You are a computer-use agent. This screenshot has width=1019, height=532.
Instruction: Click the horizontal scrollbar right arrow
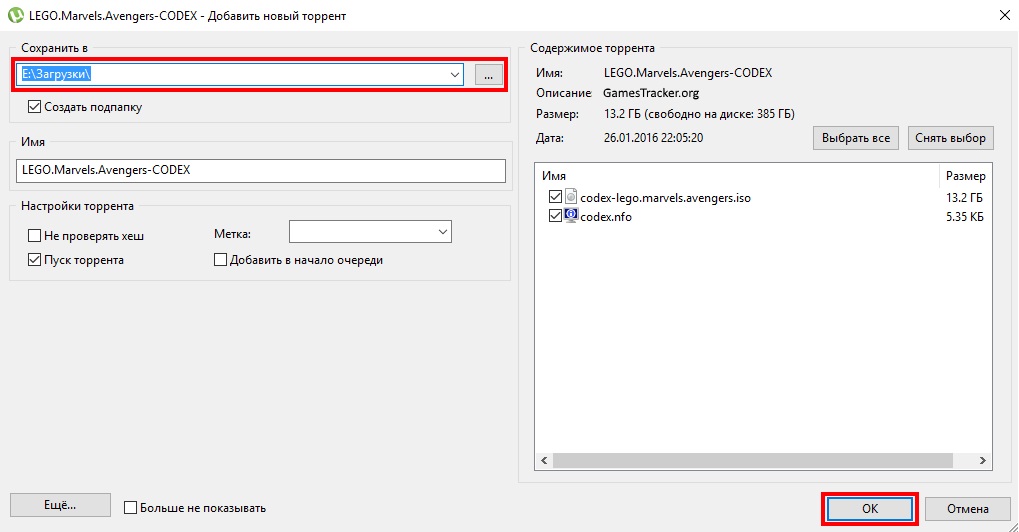pyautogui.click(x=983, y=461)
